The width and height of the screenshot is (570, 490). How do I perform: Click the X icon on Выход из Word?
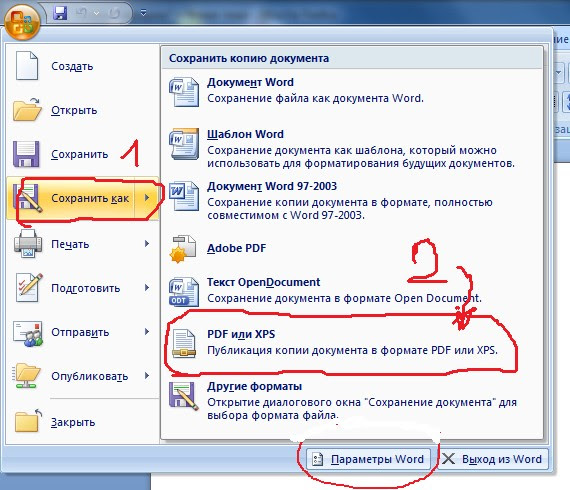[449, 459]
